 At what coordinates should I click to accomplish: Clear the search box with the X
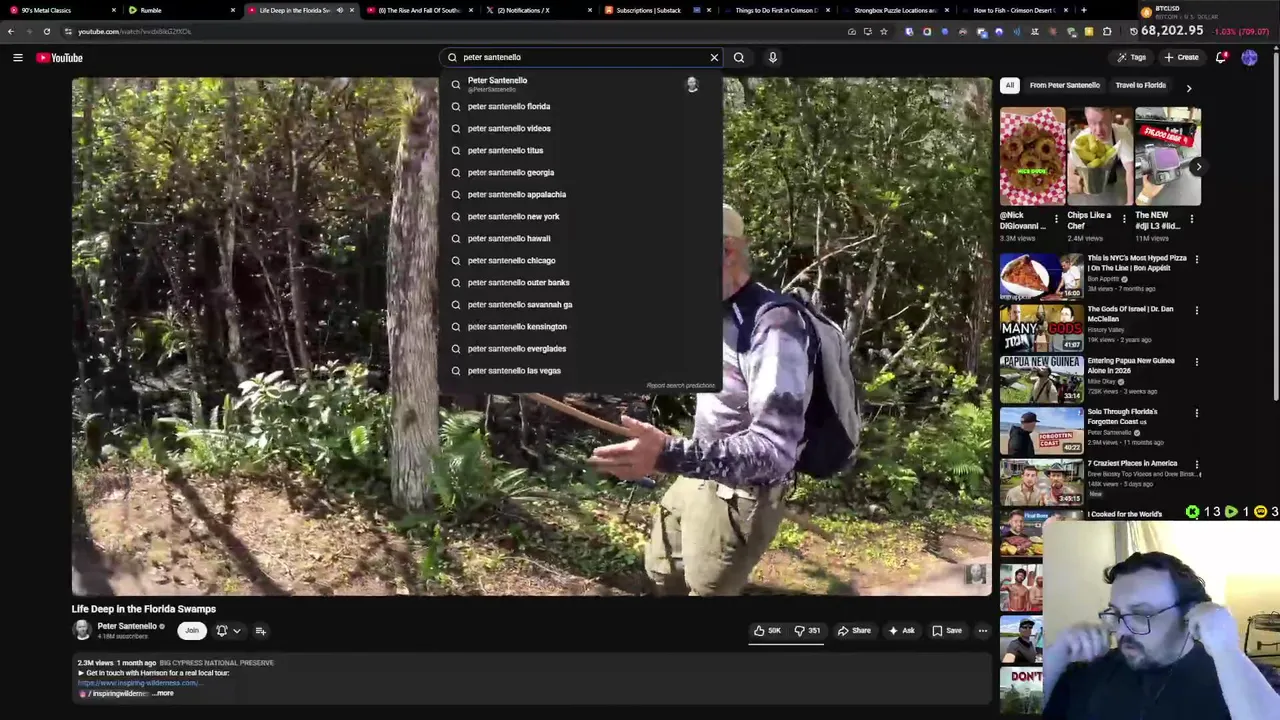[714, 57]
